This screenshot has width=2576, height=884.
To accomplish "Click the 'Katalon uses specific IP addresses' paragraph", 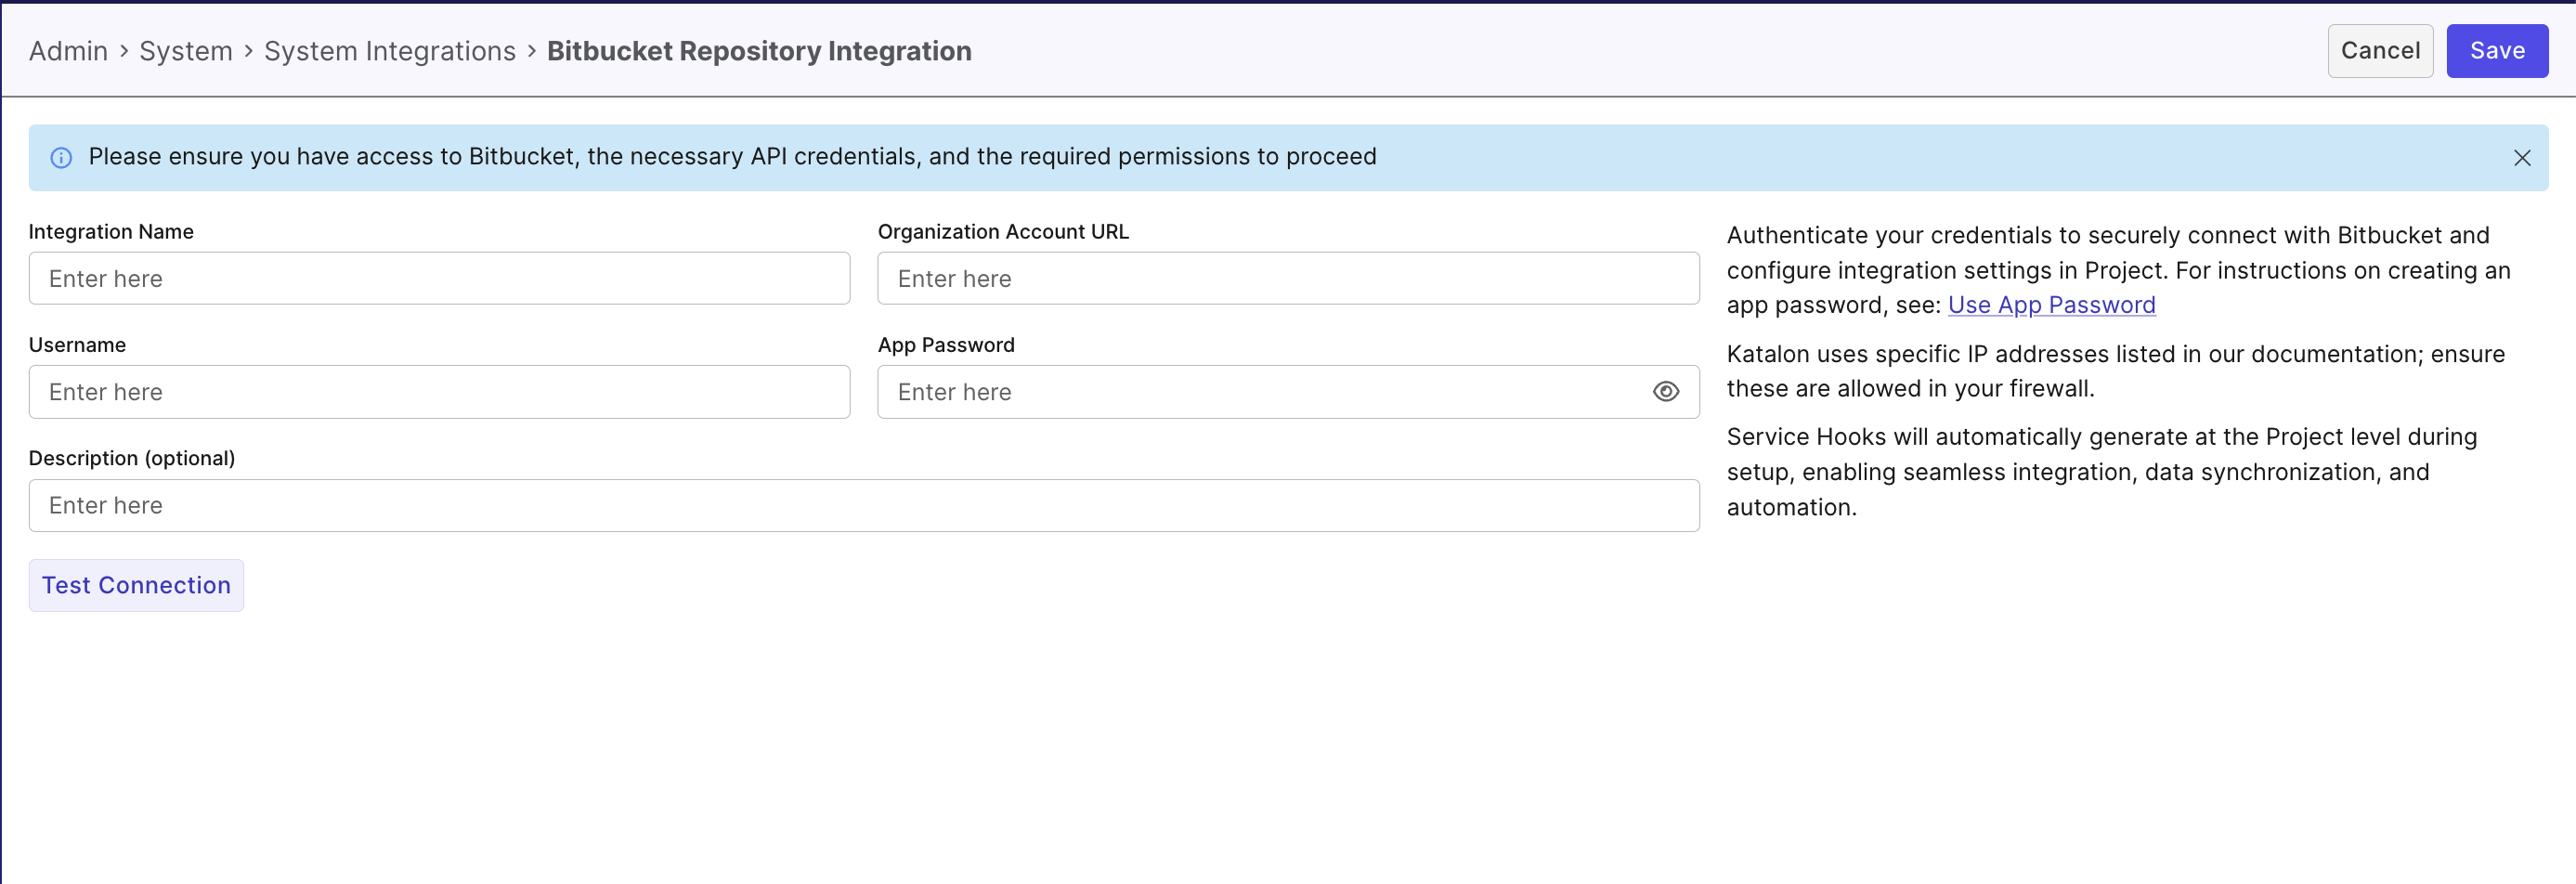I will pos(2115,371).
